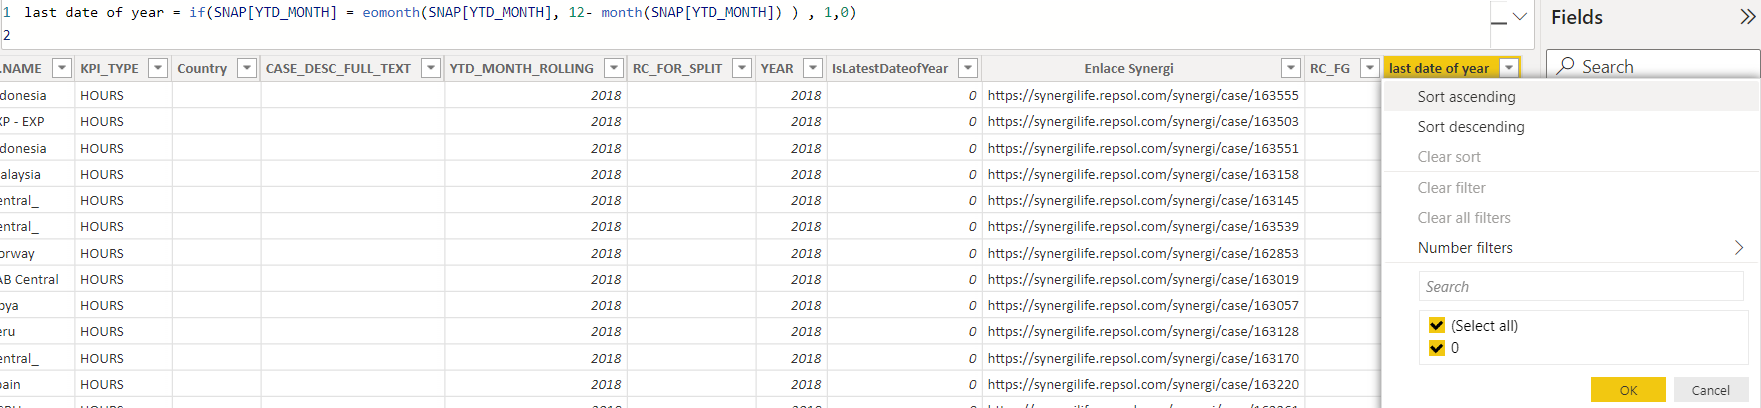The height and width of the screenshot is (408, 1761).
Task: Open filter dropdown for YEAR column
Action: click(x=813, y=68)
